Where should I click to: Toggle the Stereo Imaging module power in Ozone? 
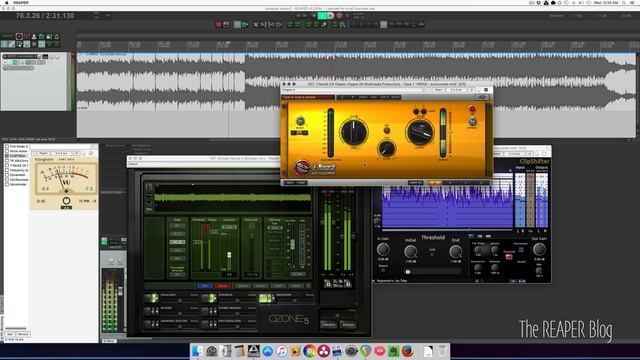click(x=209, y=311)
